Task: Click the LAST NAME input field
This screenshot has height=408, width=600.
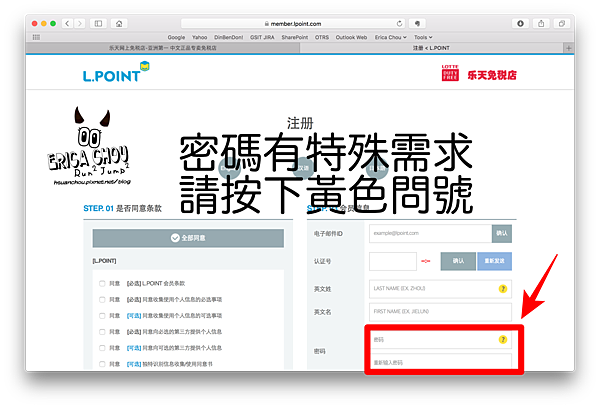Action: click(x=440, y=289)
